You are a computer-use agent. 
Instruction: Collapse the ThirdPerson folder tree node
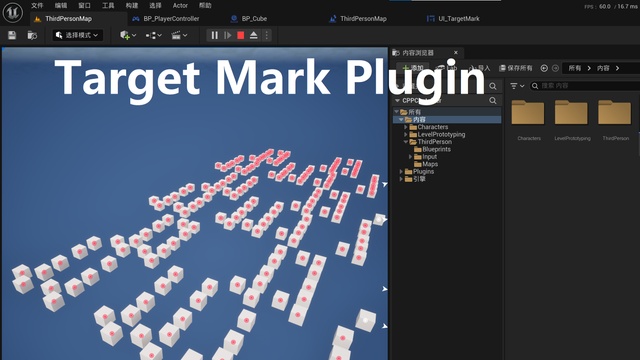[406, 142]
